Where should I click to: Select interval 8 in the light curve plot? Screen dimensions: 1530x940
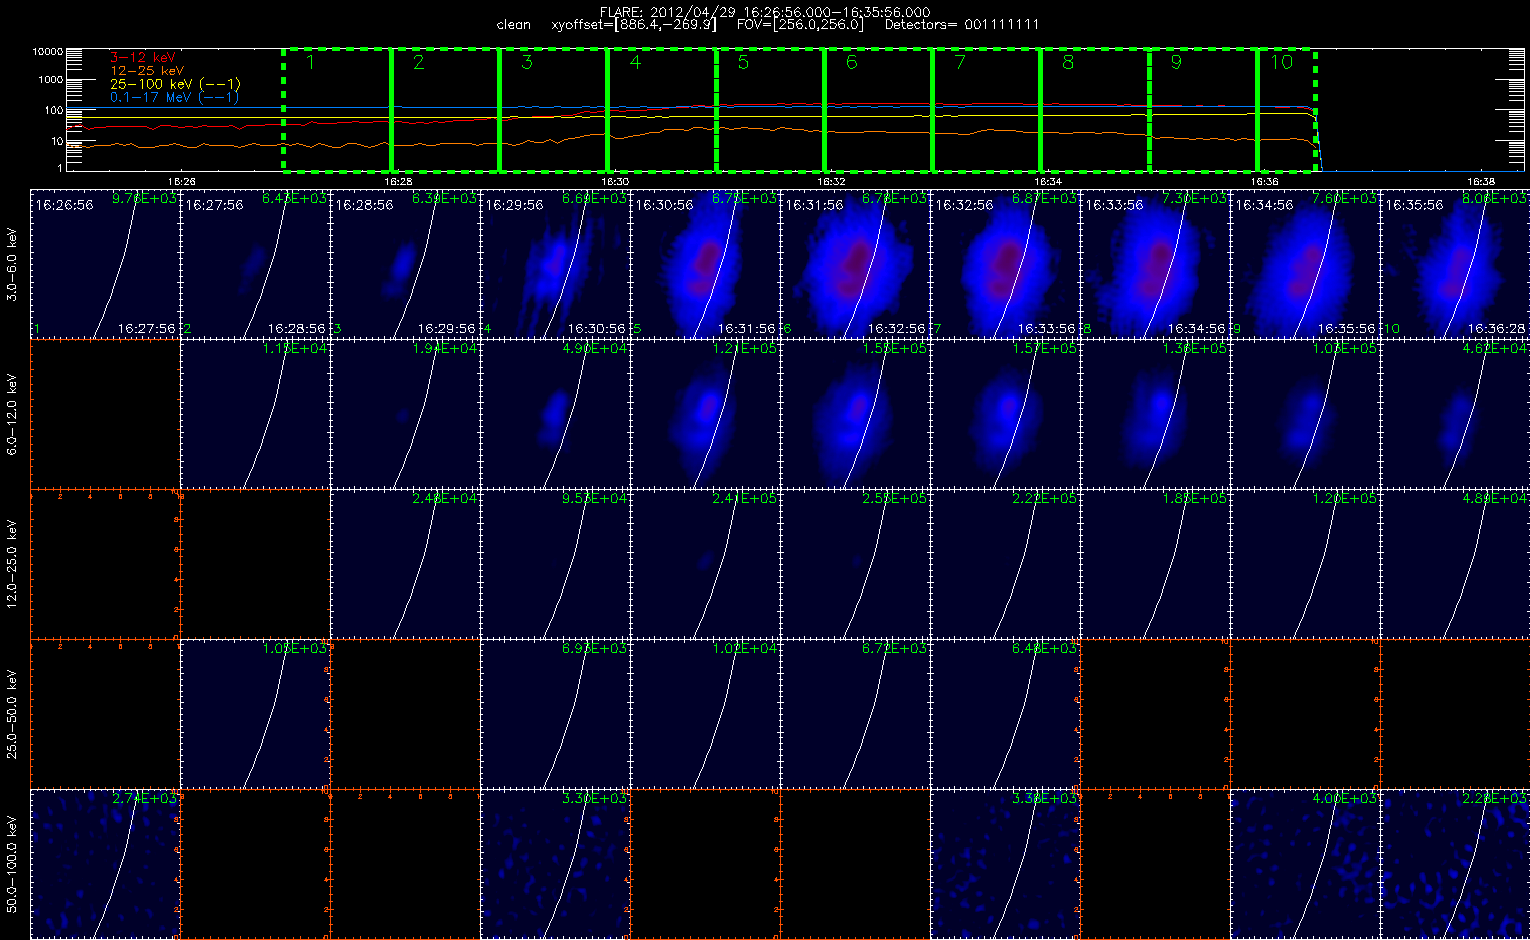1095,110
